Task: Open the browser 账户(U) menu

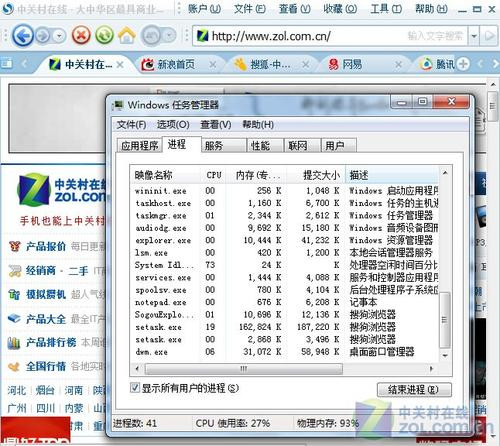Action: (204, 8)
